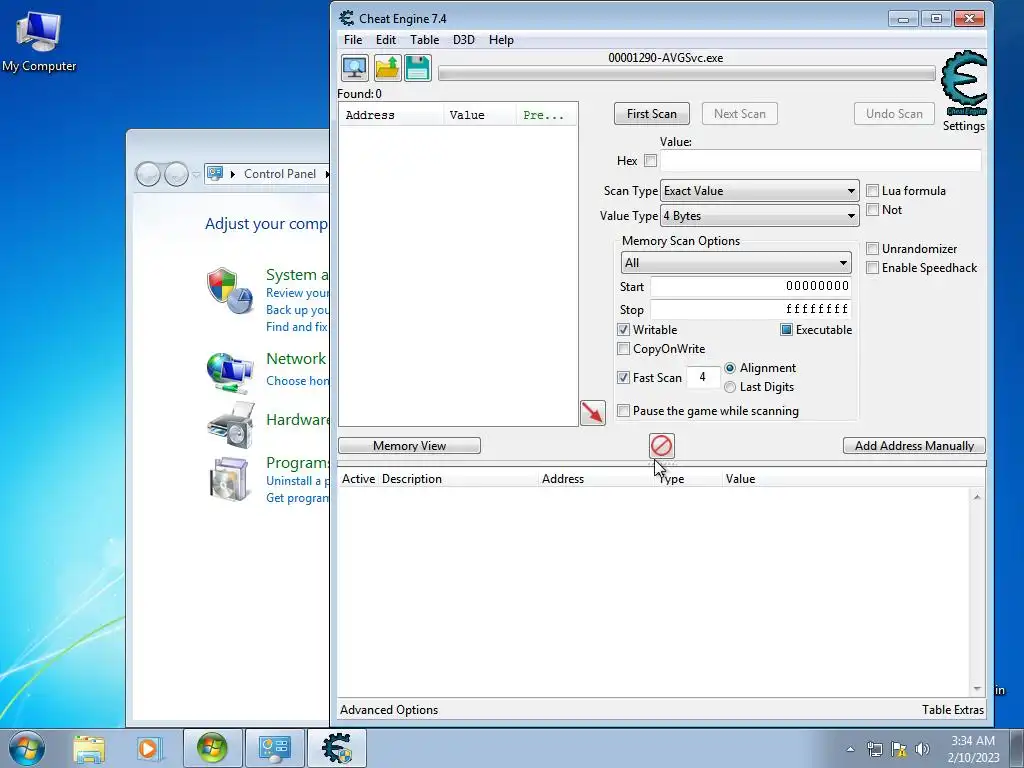Click Cheat Engine taskbar icon
The image size is (1024, 768).
coord(337,748)
